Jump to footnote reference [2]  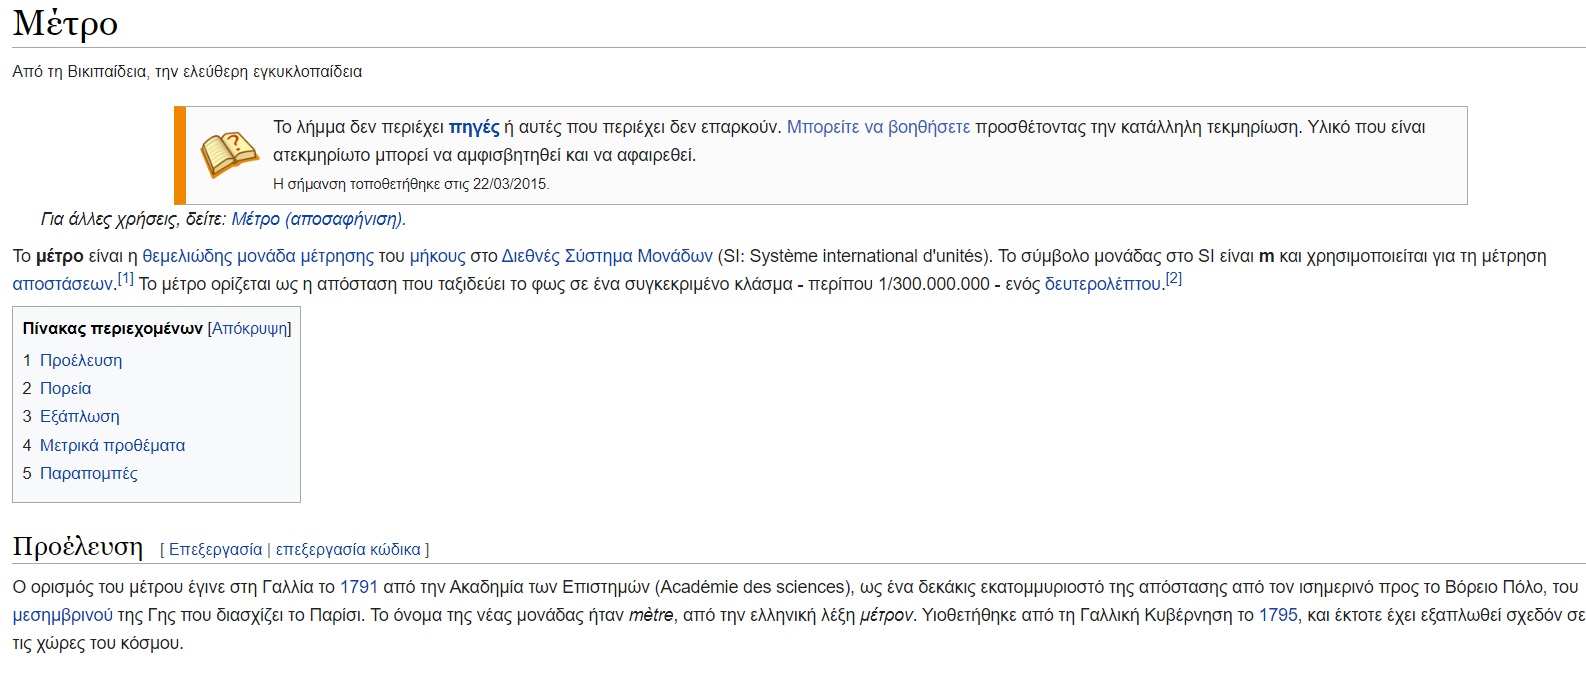[x=1174, y=279]
